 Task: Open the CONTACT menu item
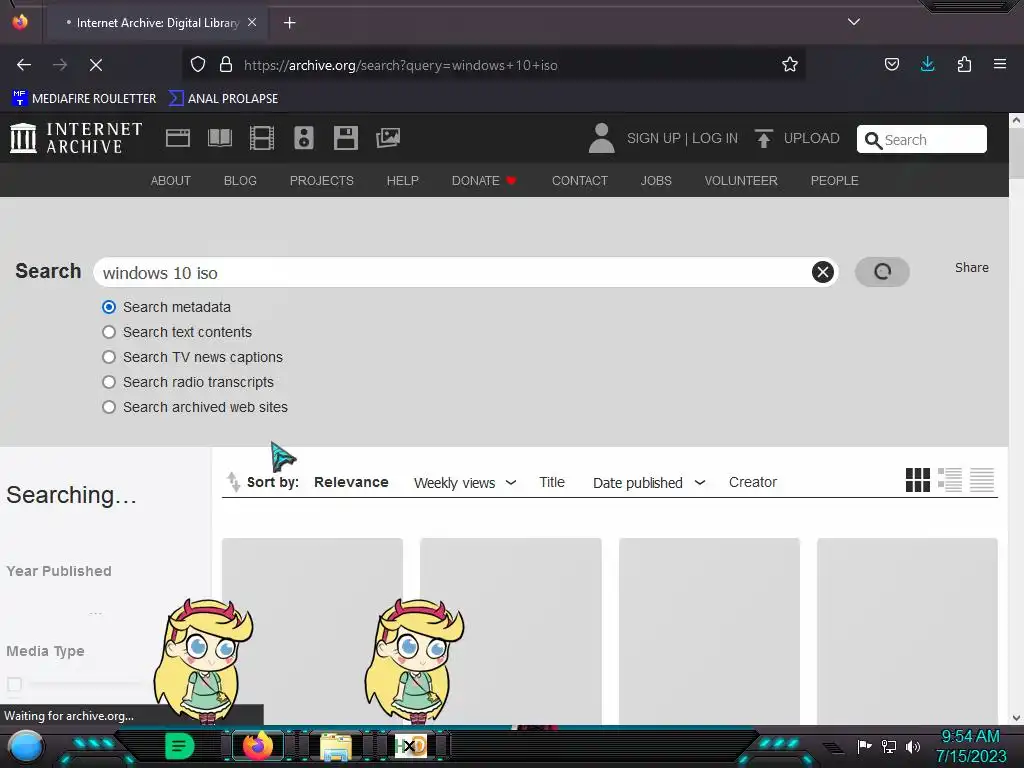tap(579, 181)
